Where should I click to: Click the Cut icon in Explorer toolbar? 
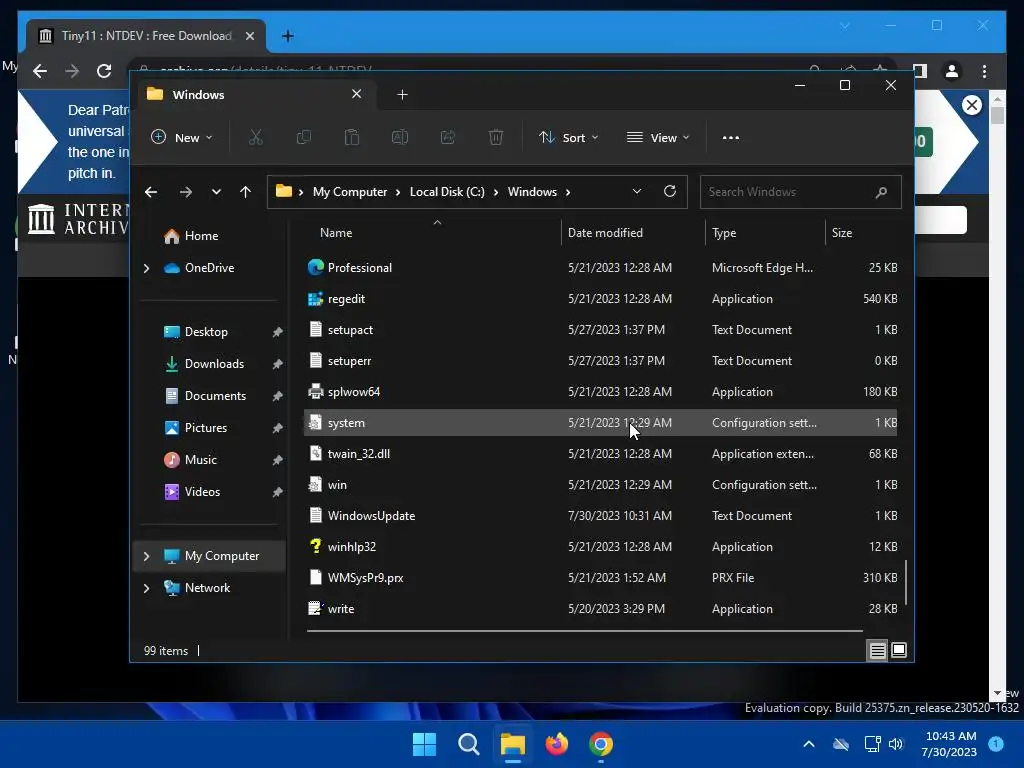255,138
